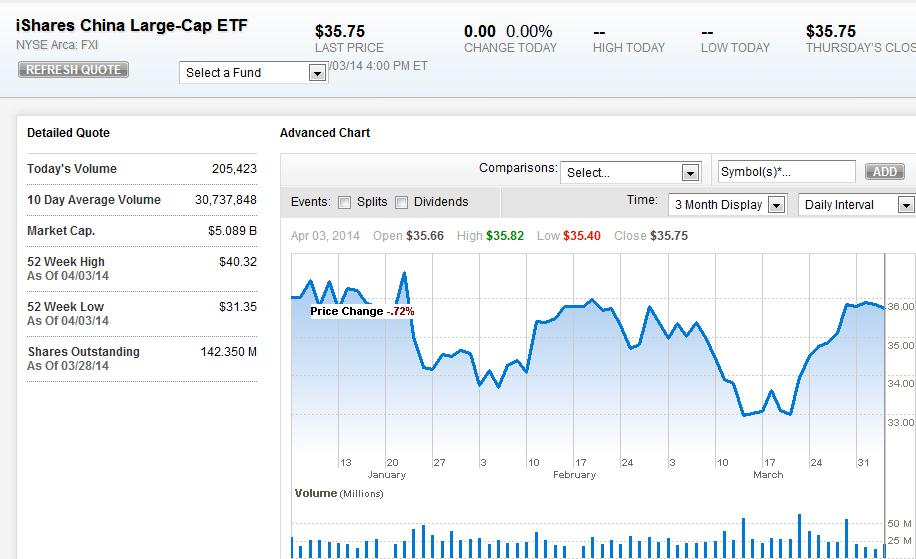Click the Market Cap. row
The height and width of the screenshot is (559, 916).
(141, 231)
